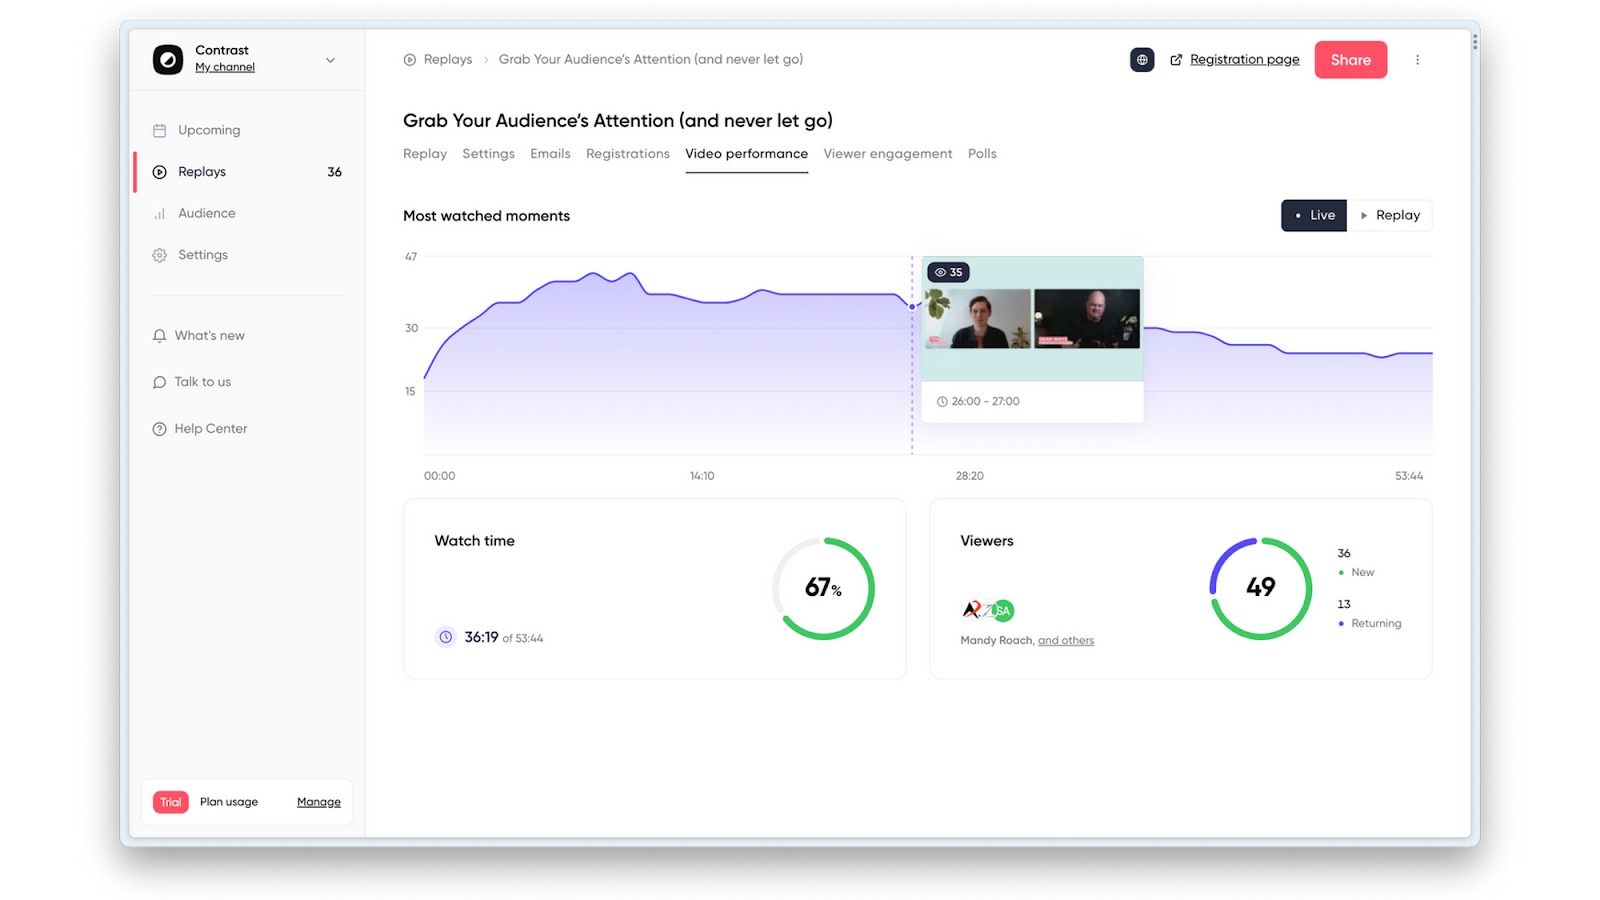Switch to the Registrations tab
The height and width of the screenshot is (900, 1600).
628,154
